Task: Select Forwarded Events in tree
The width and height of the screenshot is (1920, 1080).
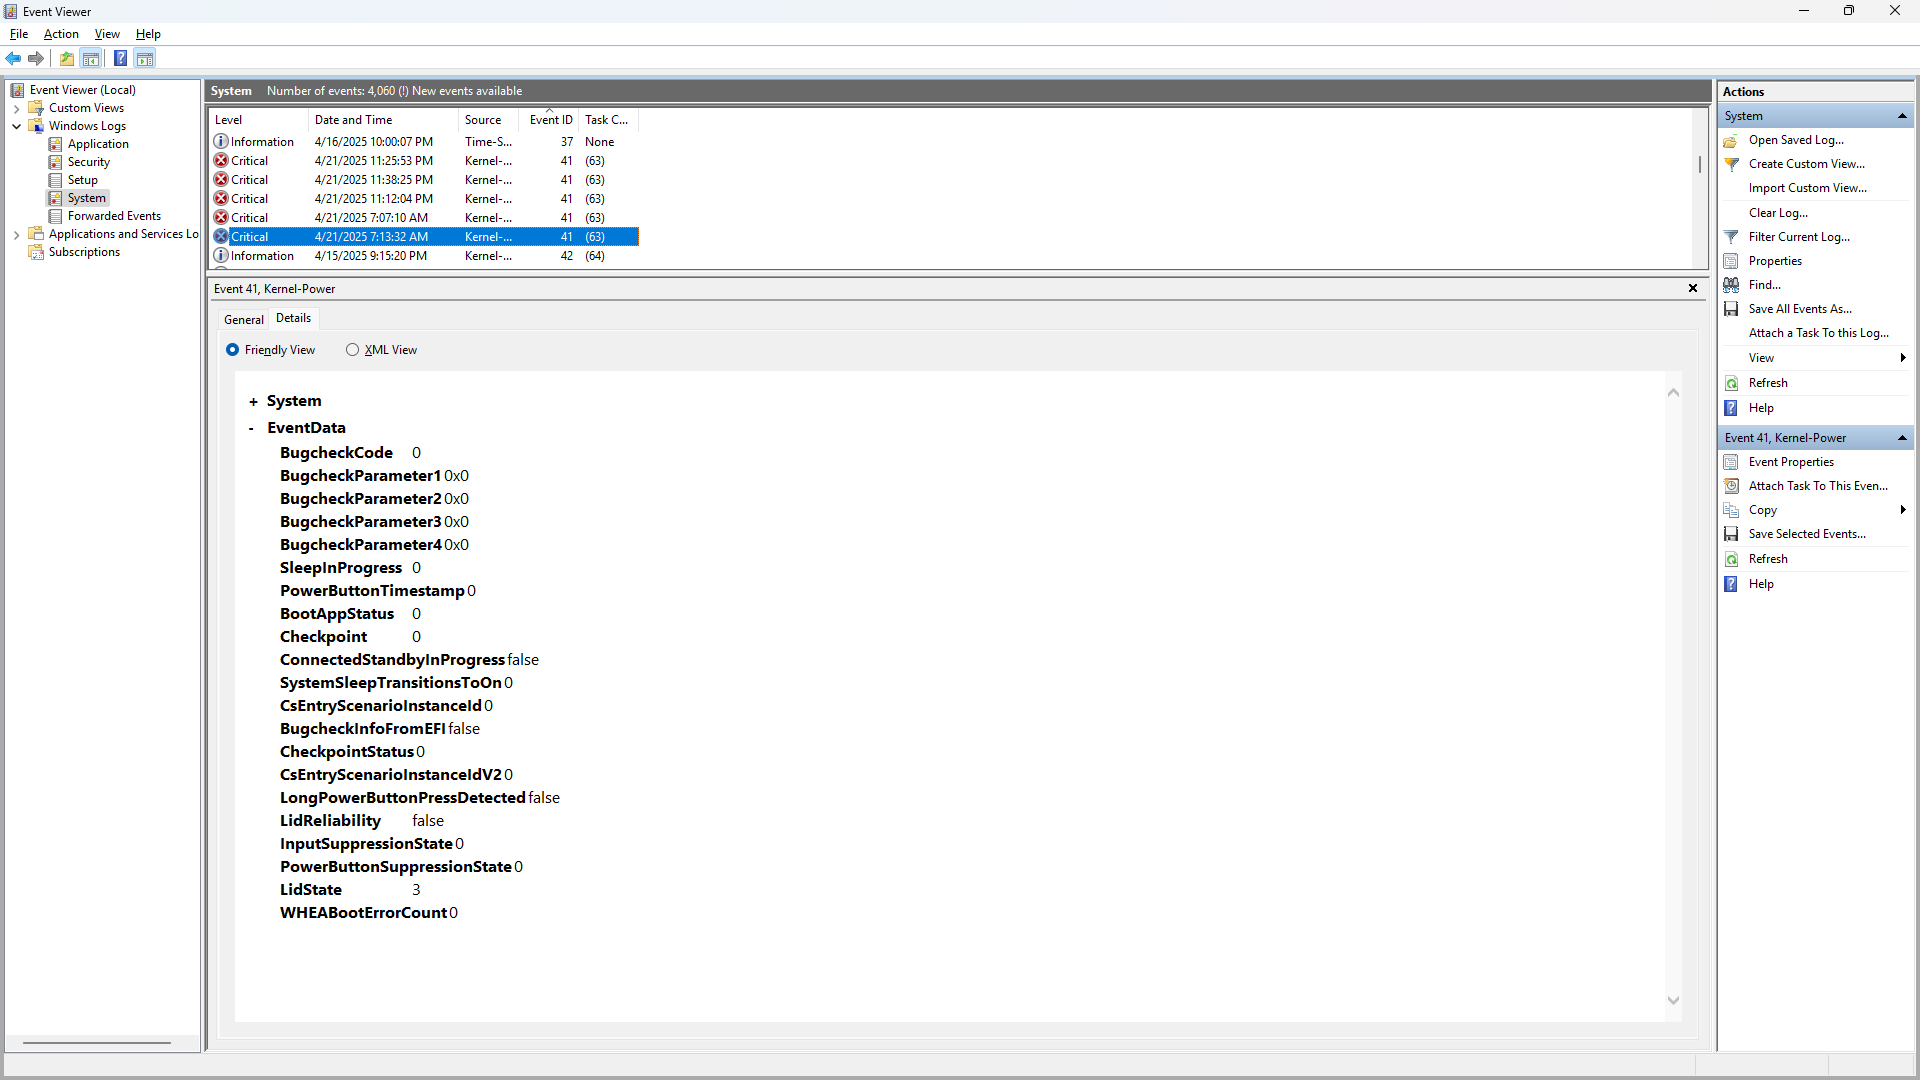Action: point(114,216)
